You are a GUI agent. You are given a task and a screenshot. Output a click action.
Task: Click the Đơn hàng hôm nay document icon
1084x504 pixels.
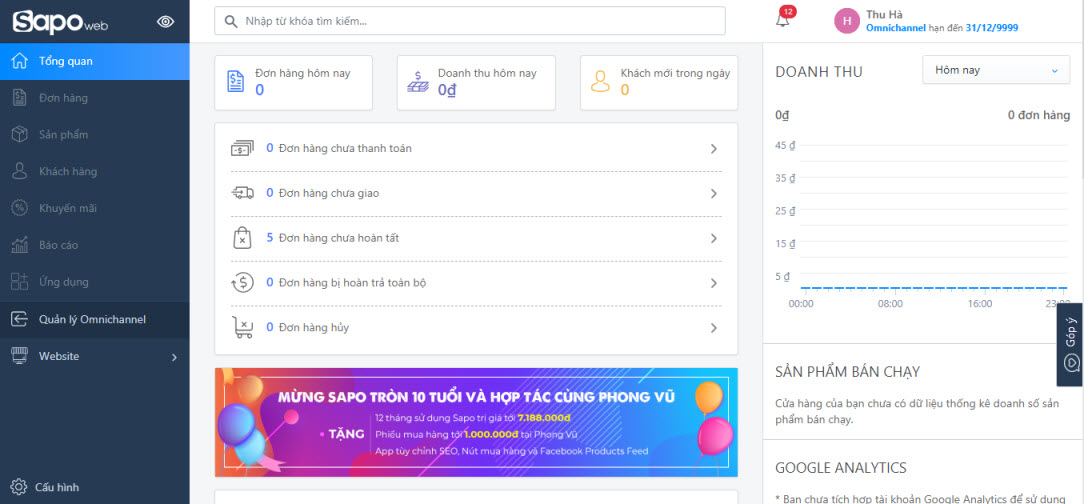click(x=236, y=82)
